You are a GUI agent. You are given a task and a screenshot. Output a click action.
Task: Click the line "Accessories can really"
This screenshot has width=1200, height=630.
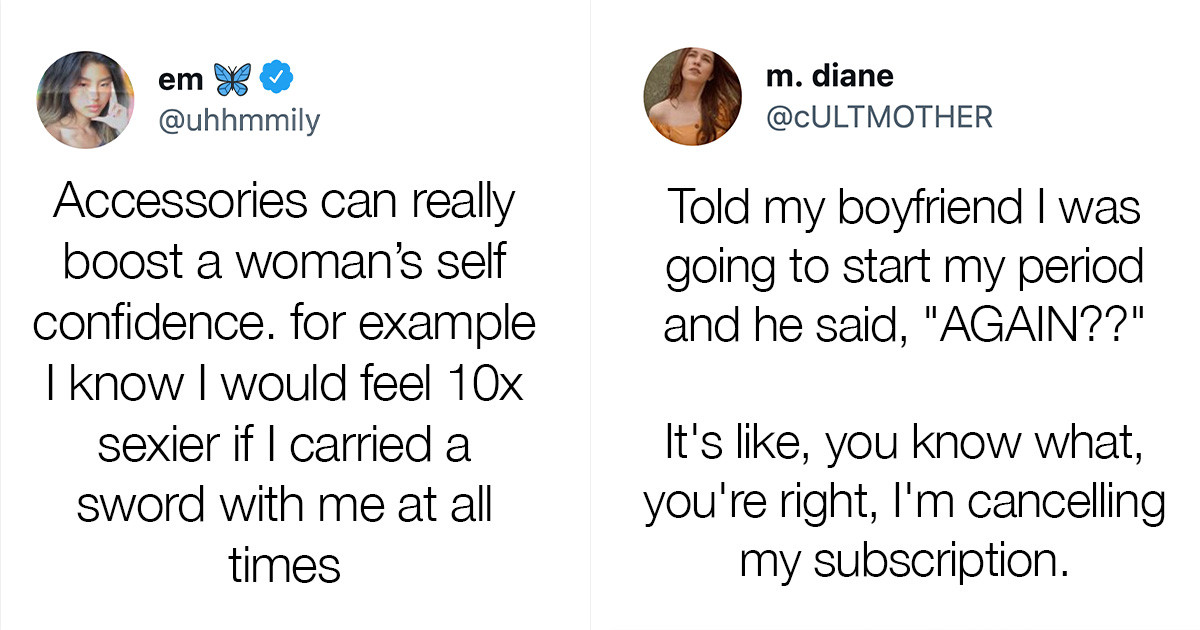284,202
